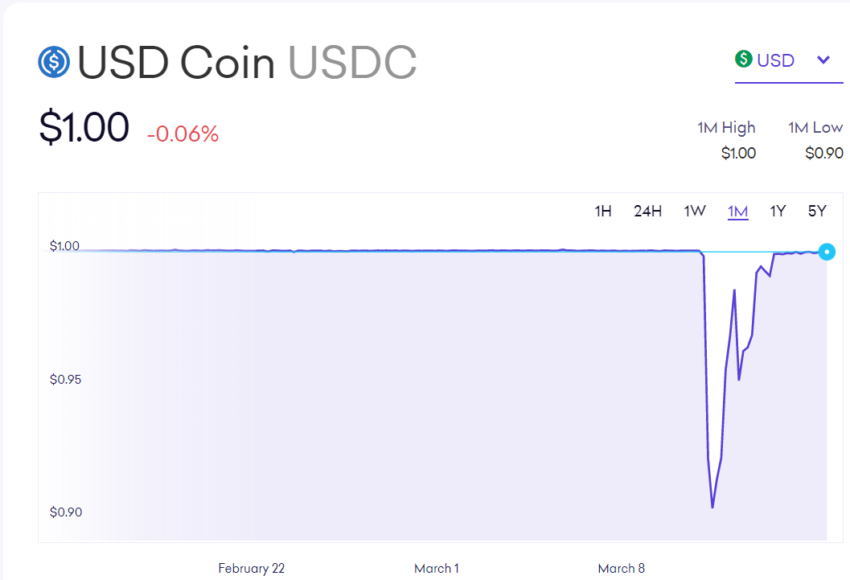Click the USDC ticker symbol
Screen dimensions: 850x580
[x=352, y=63]
